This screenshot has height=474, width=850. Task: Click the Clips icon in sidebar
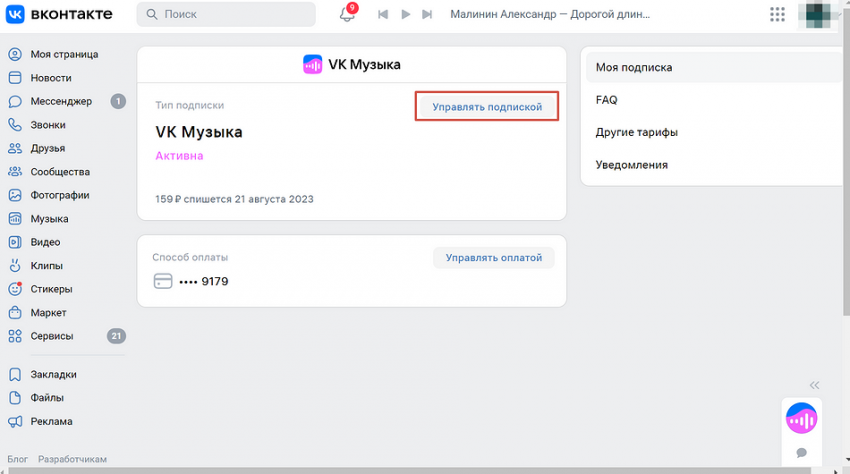coord(15,266)
